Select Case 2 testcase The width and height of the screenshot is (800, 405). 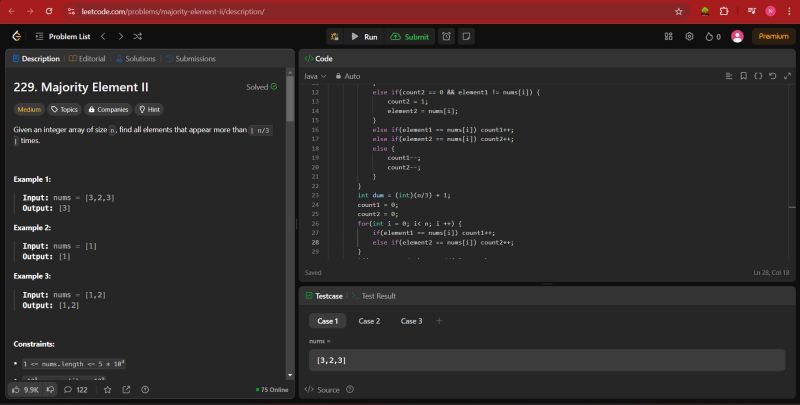point(369,321)
